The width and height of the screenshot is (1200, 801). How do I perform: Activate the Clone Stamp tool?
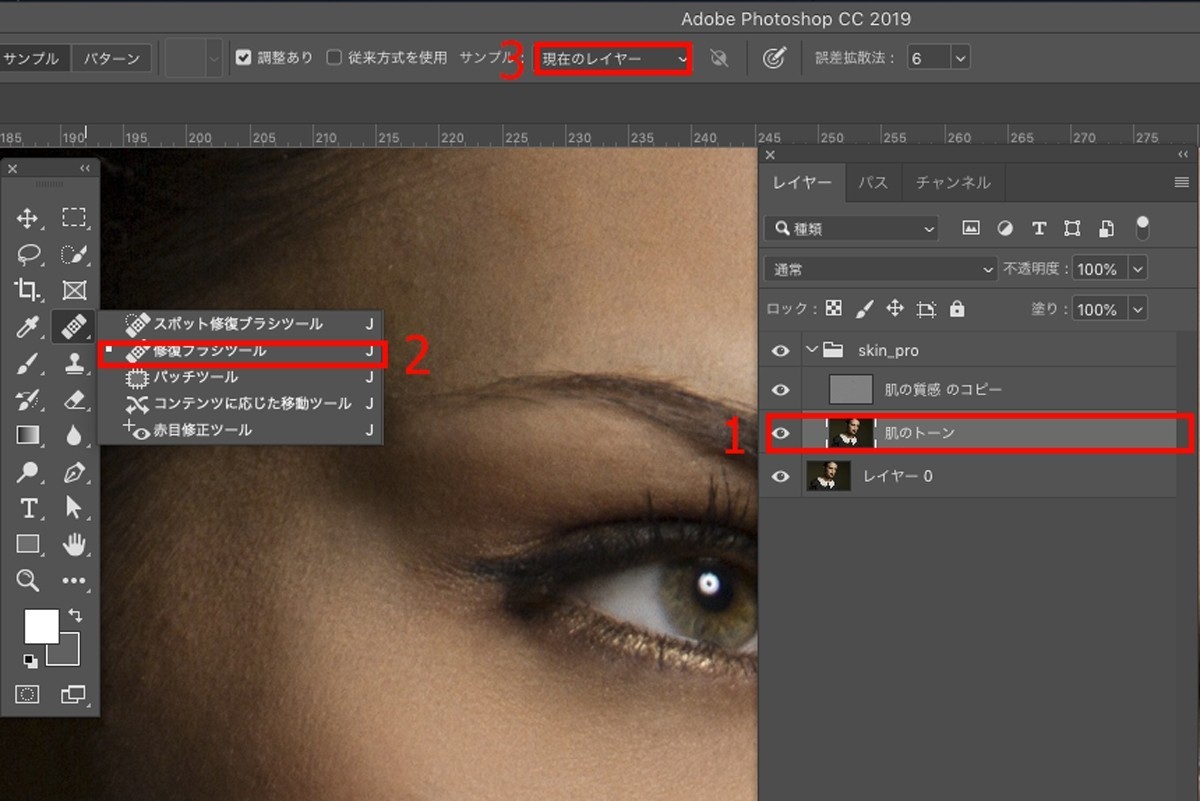[74, 363]
